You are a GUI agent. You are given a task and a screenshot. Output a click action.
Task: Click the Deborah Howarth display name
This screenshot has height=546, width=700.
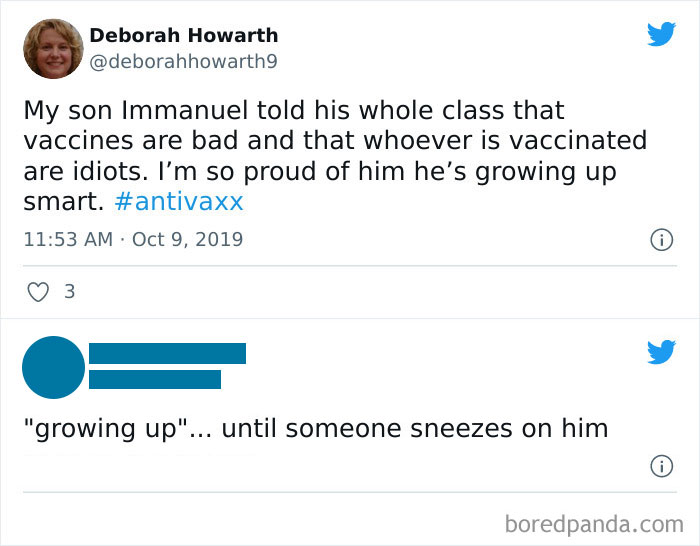click(184, 35)
